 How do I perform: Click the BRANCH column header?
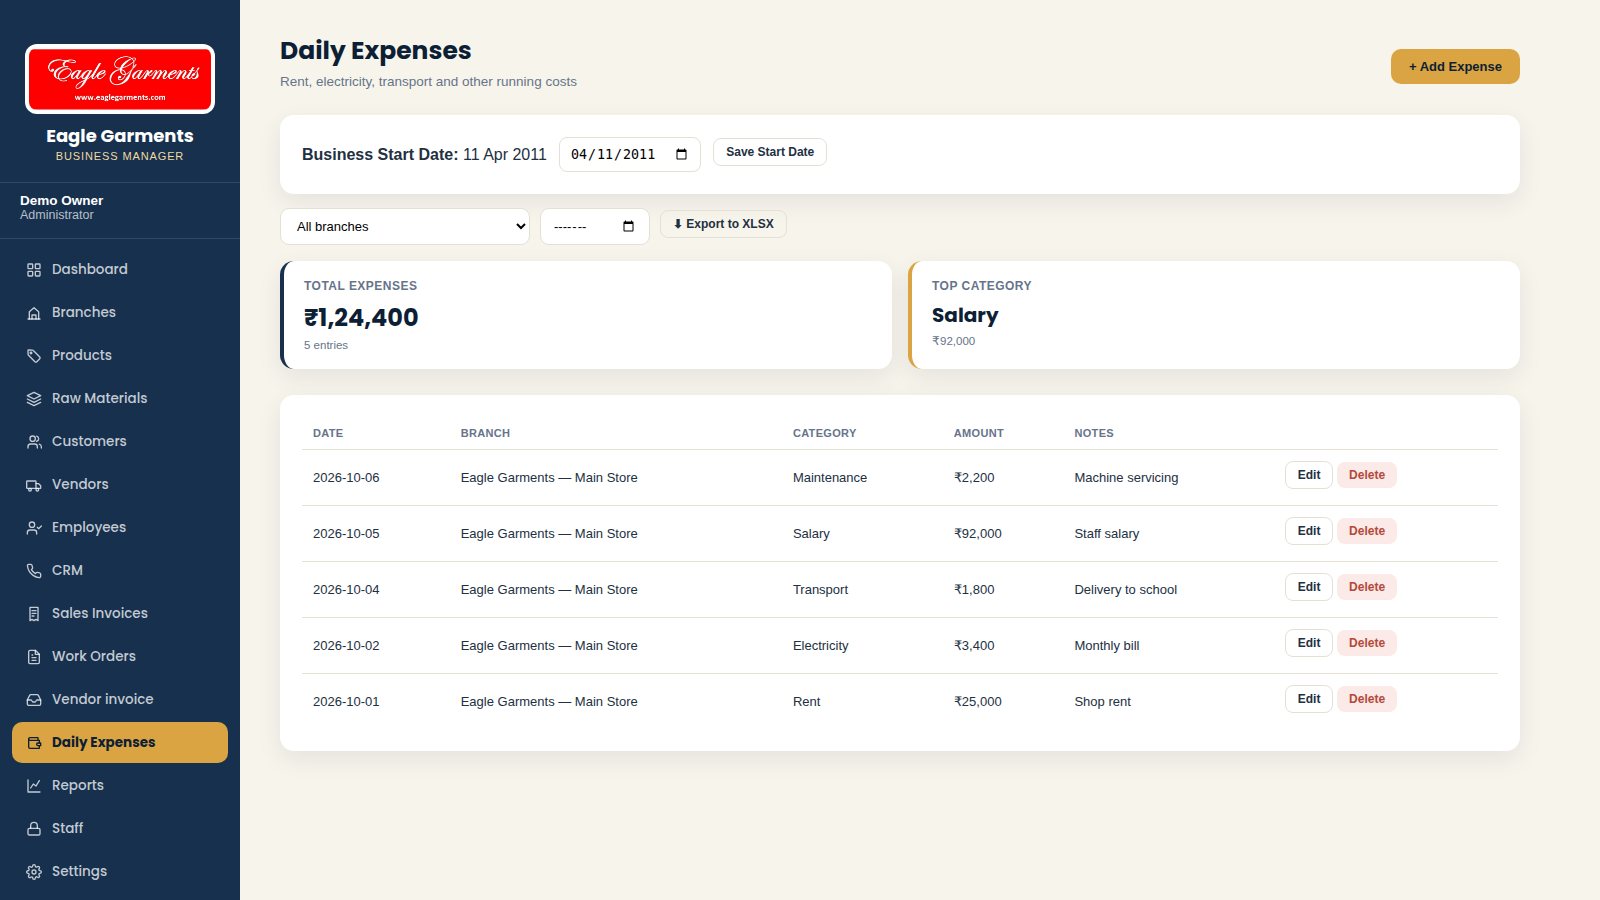[x=485, y=433]
